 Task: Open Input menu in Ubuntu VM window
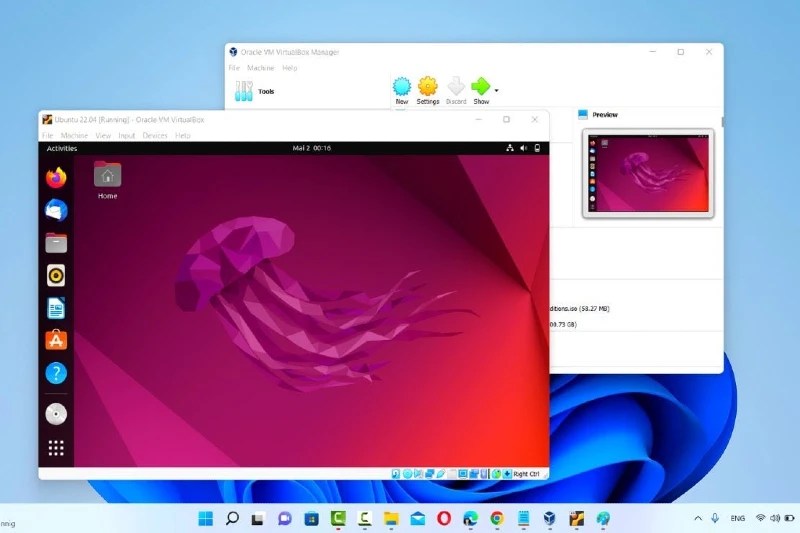click(x=127, y=136)
